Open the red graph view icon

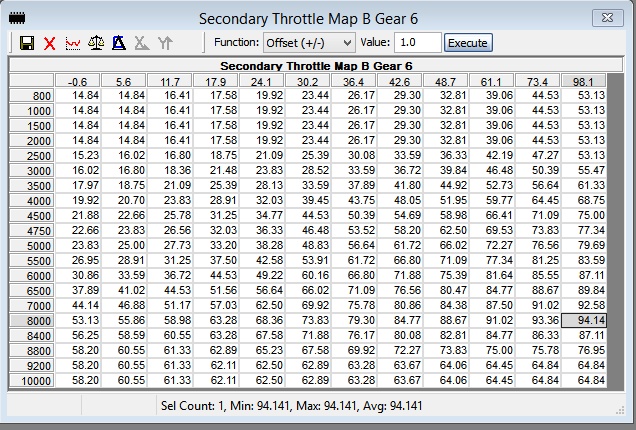tap(73, 44)
